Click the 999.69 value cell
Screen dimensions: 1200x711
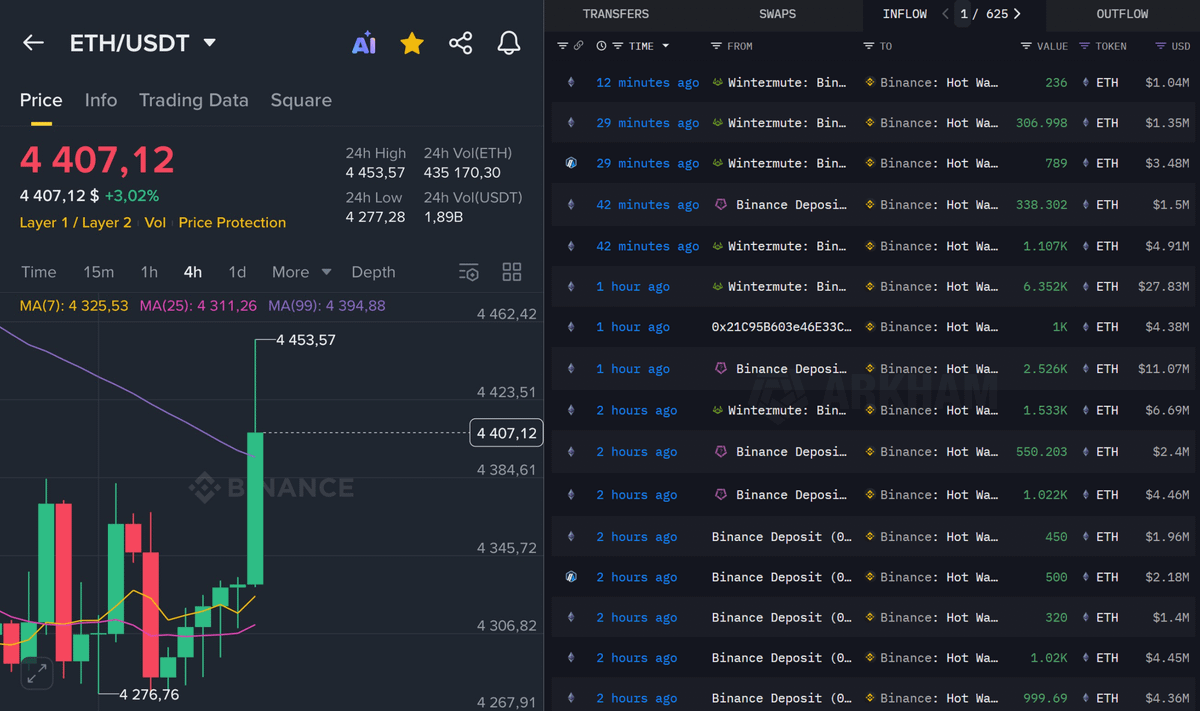1045,699
